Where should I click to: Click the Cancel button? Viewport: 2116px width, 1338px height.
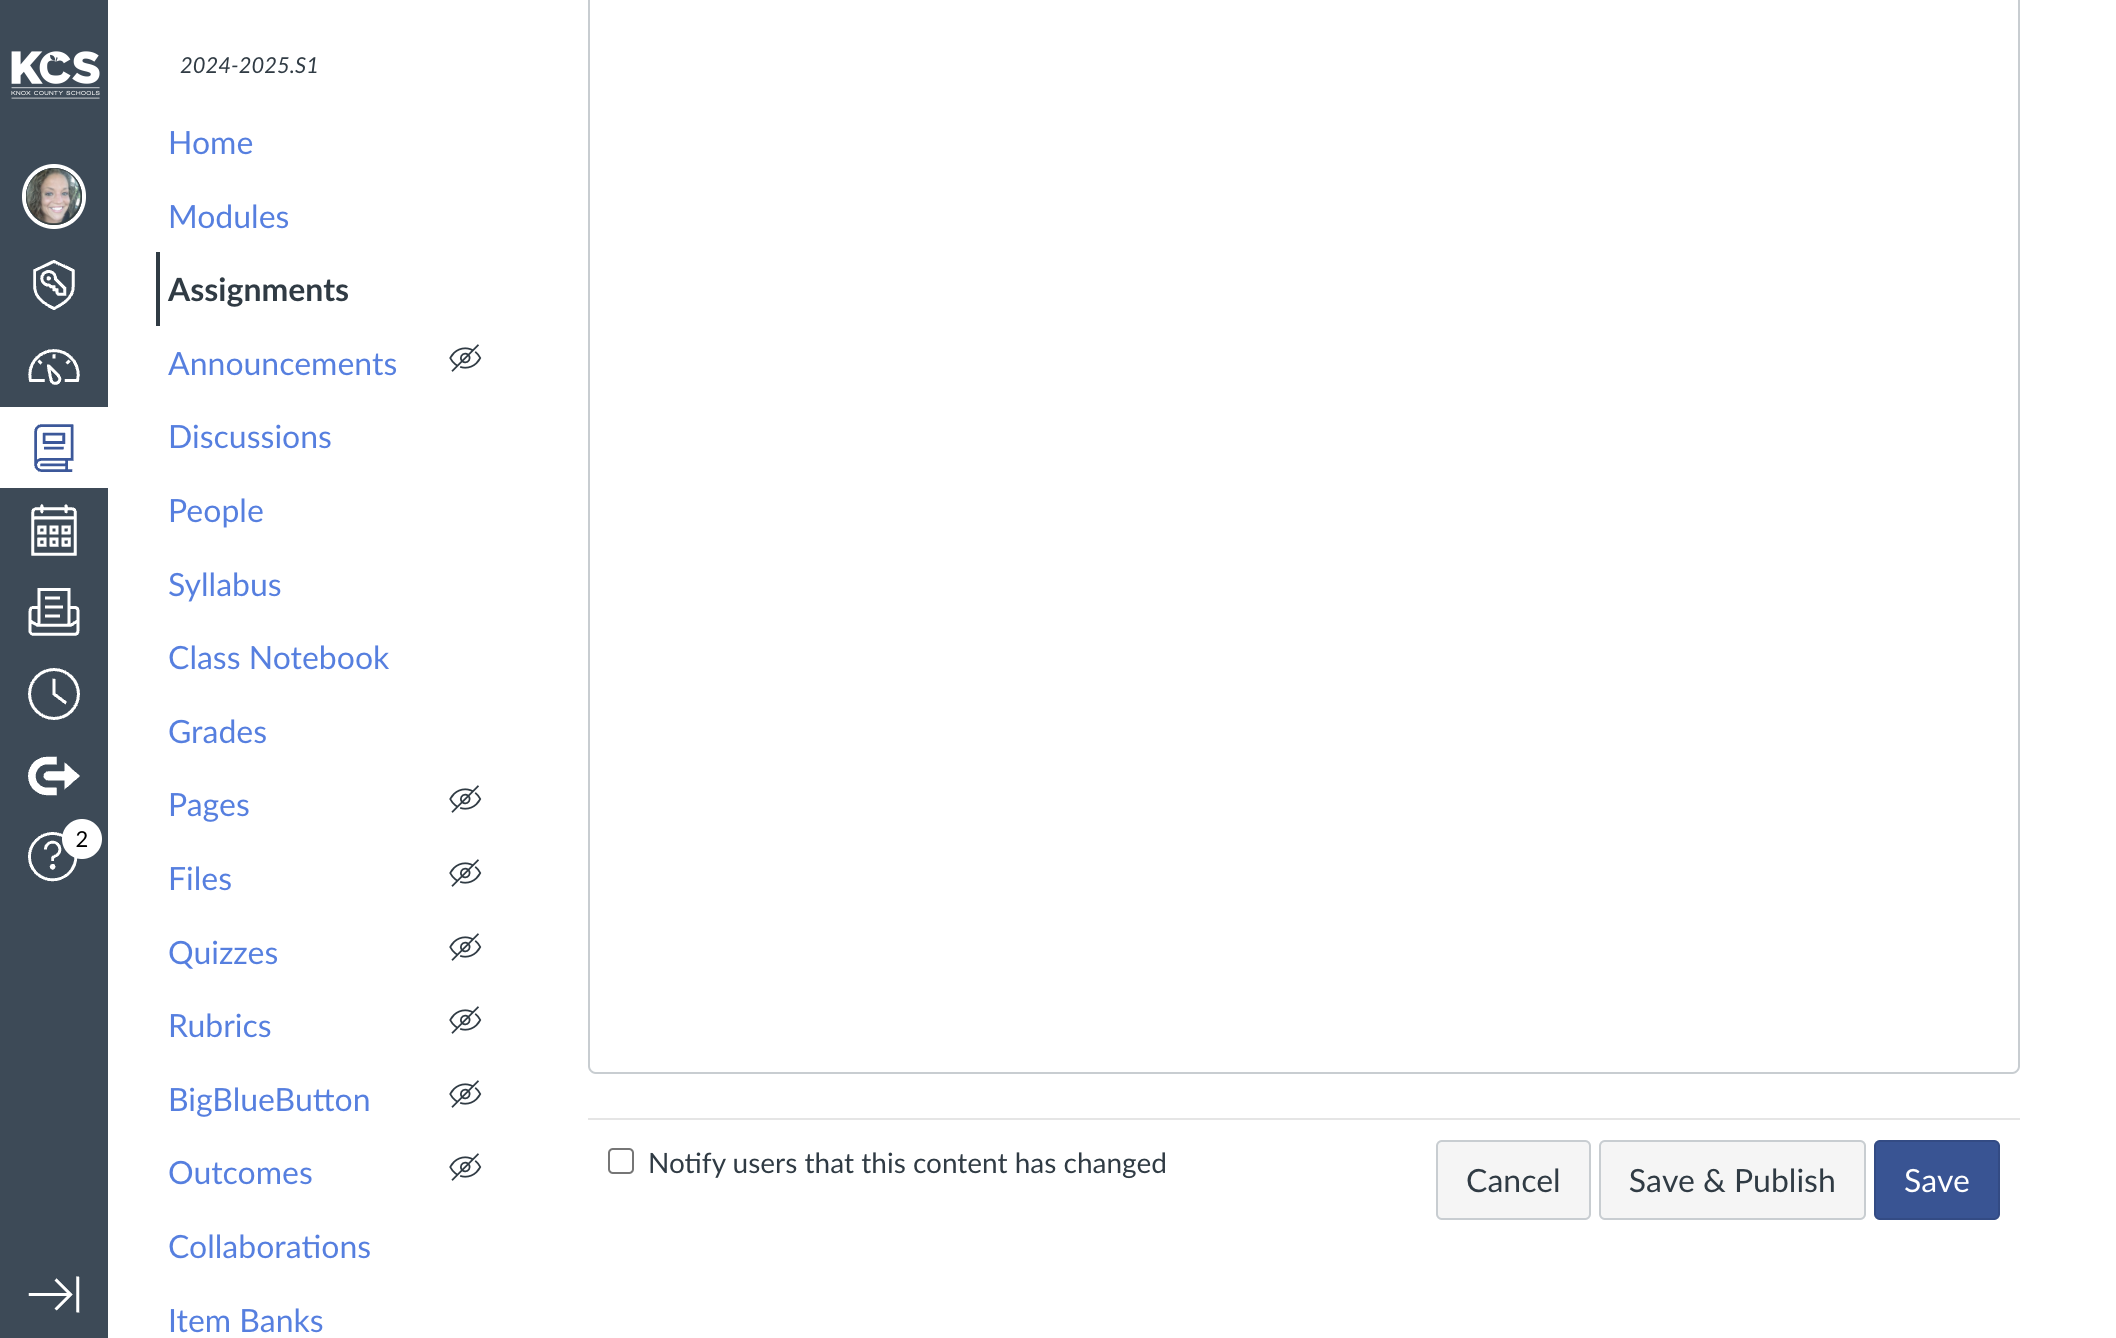tap(1513, 1180)
